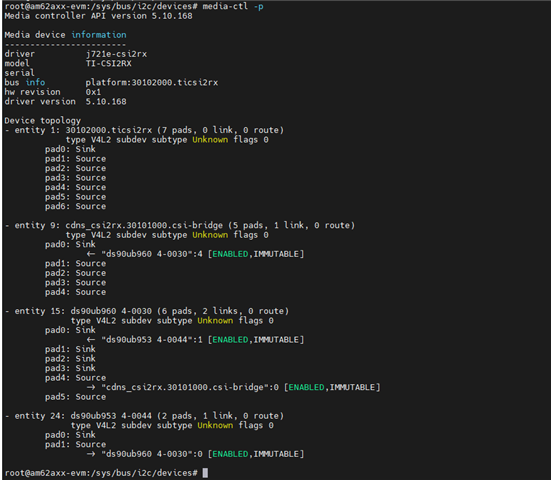Click entity 9 cdns_csi2rx csi-bridge line
The height and width of the screenshot is (480, 551).
pos(180,225)
